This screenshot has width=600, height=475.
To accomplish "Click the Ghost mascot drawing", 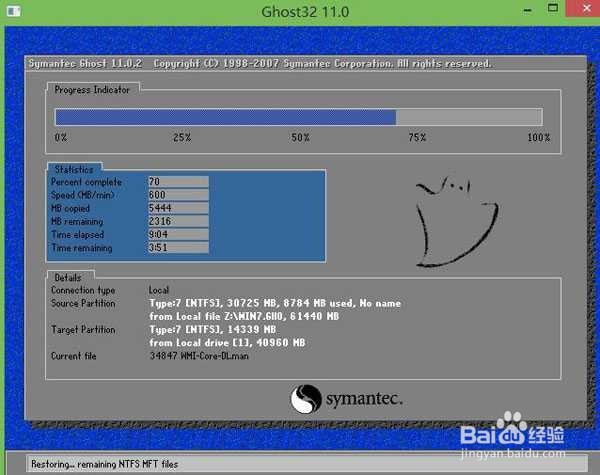I will (x=456, y=221).
